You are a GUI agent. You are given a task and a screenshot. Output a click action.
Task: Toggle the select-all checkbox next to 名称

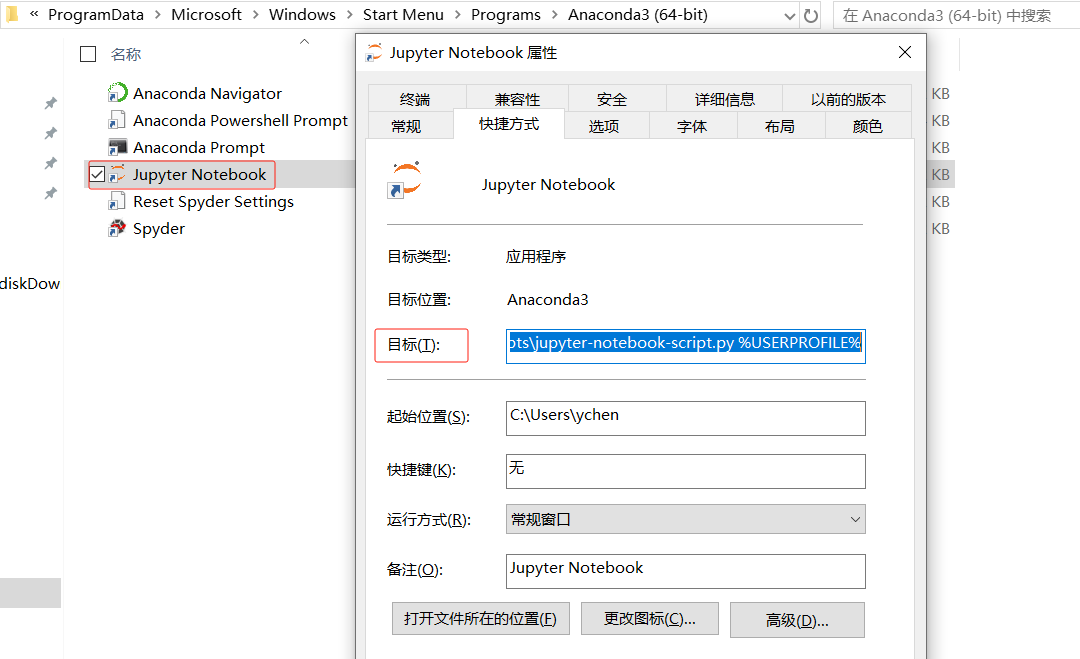pyautogui.click(x=88, y=54)
